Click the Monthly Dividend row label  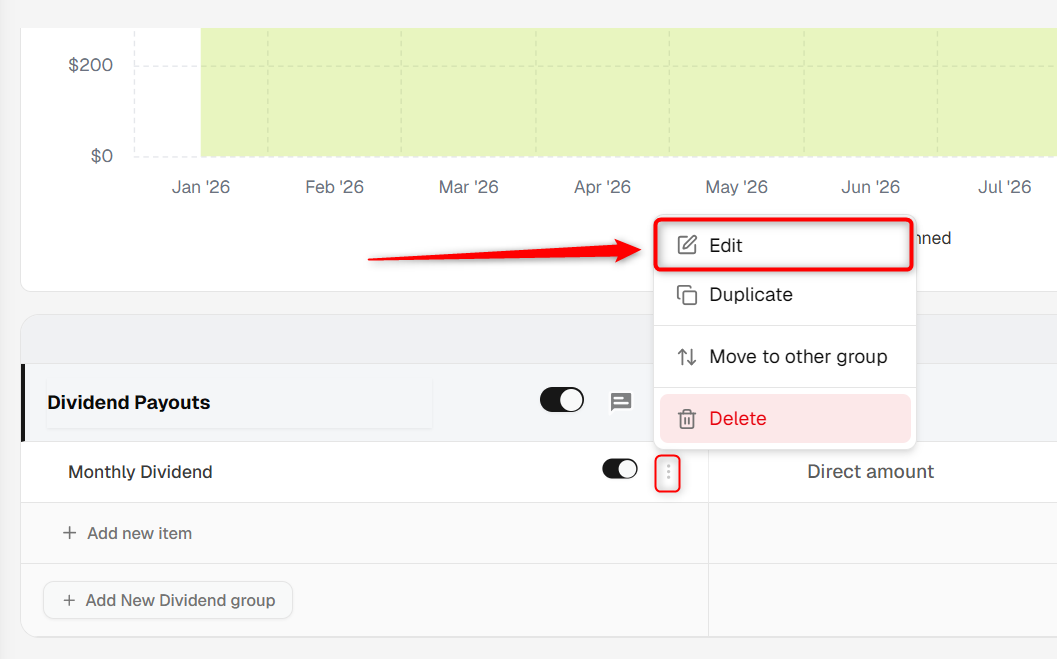coord(140,472)
